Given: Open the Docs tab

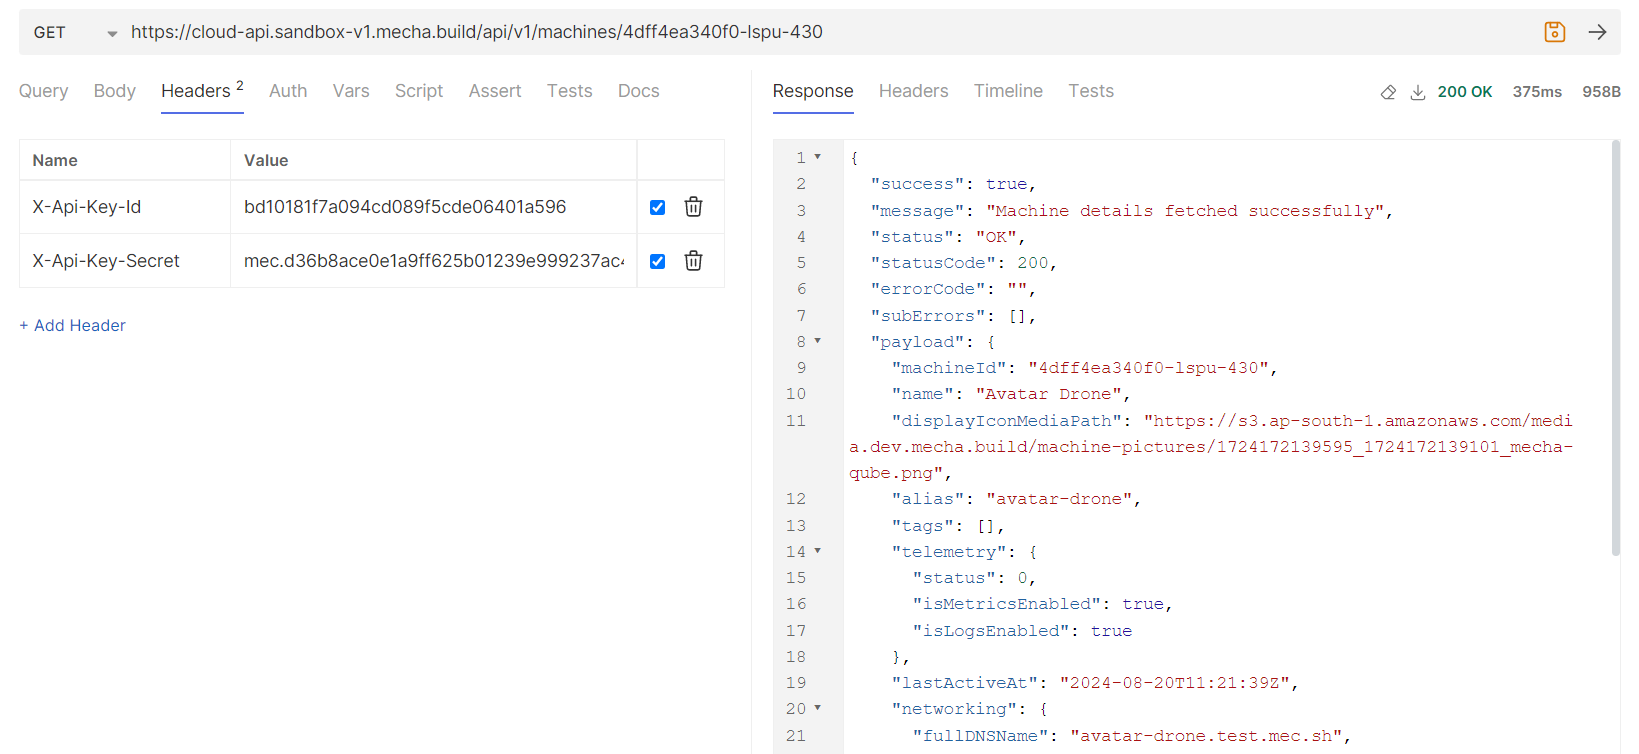Looking at the screenshot, I should click(x=639, y=91).
